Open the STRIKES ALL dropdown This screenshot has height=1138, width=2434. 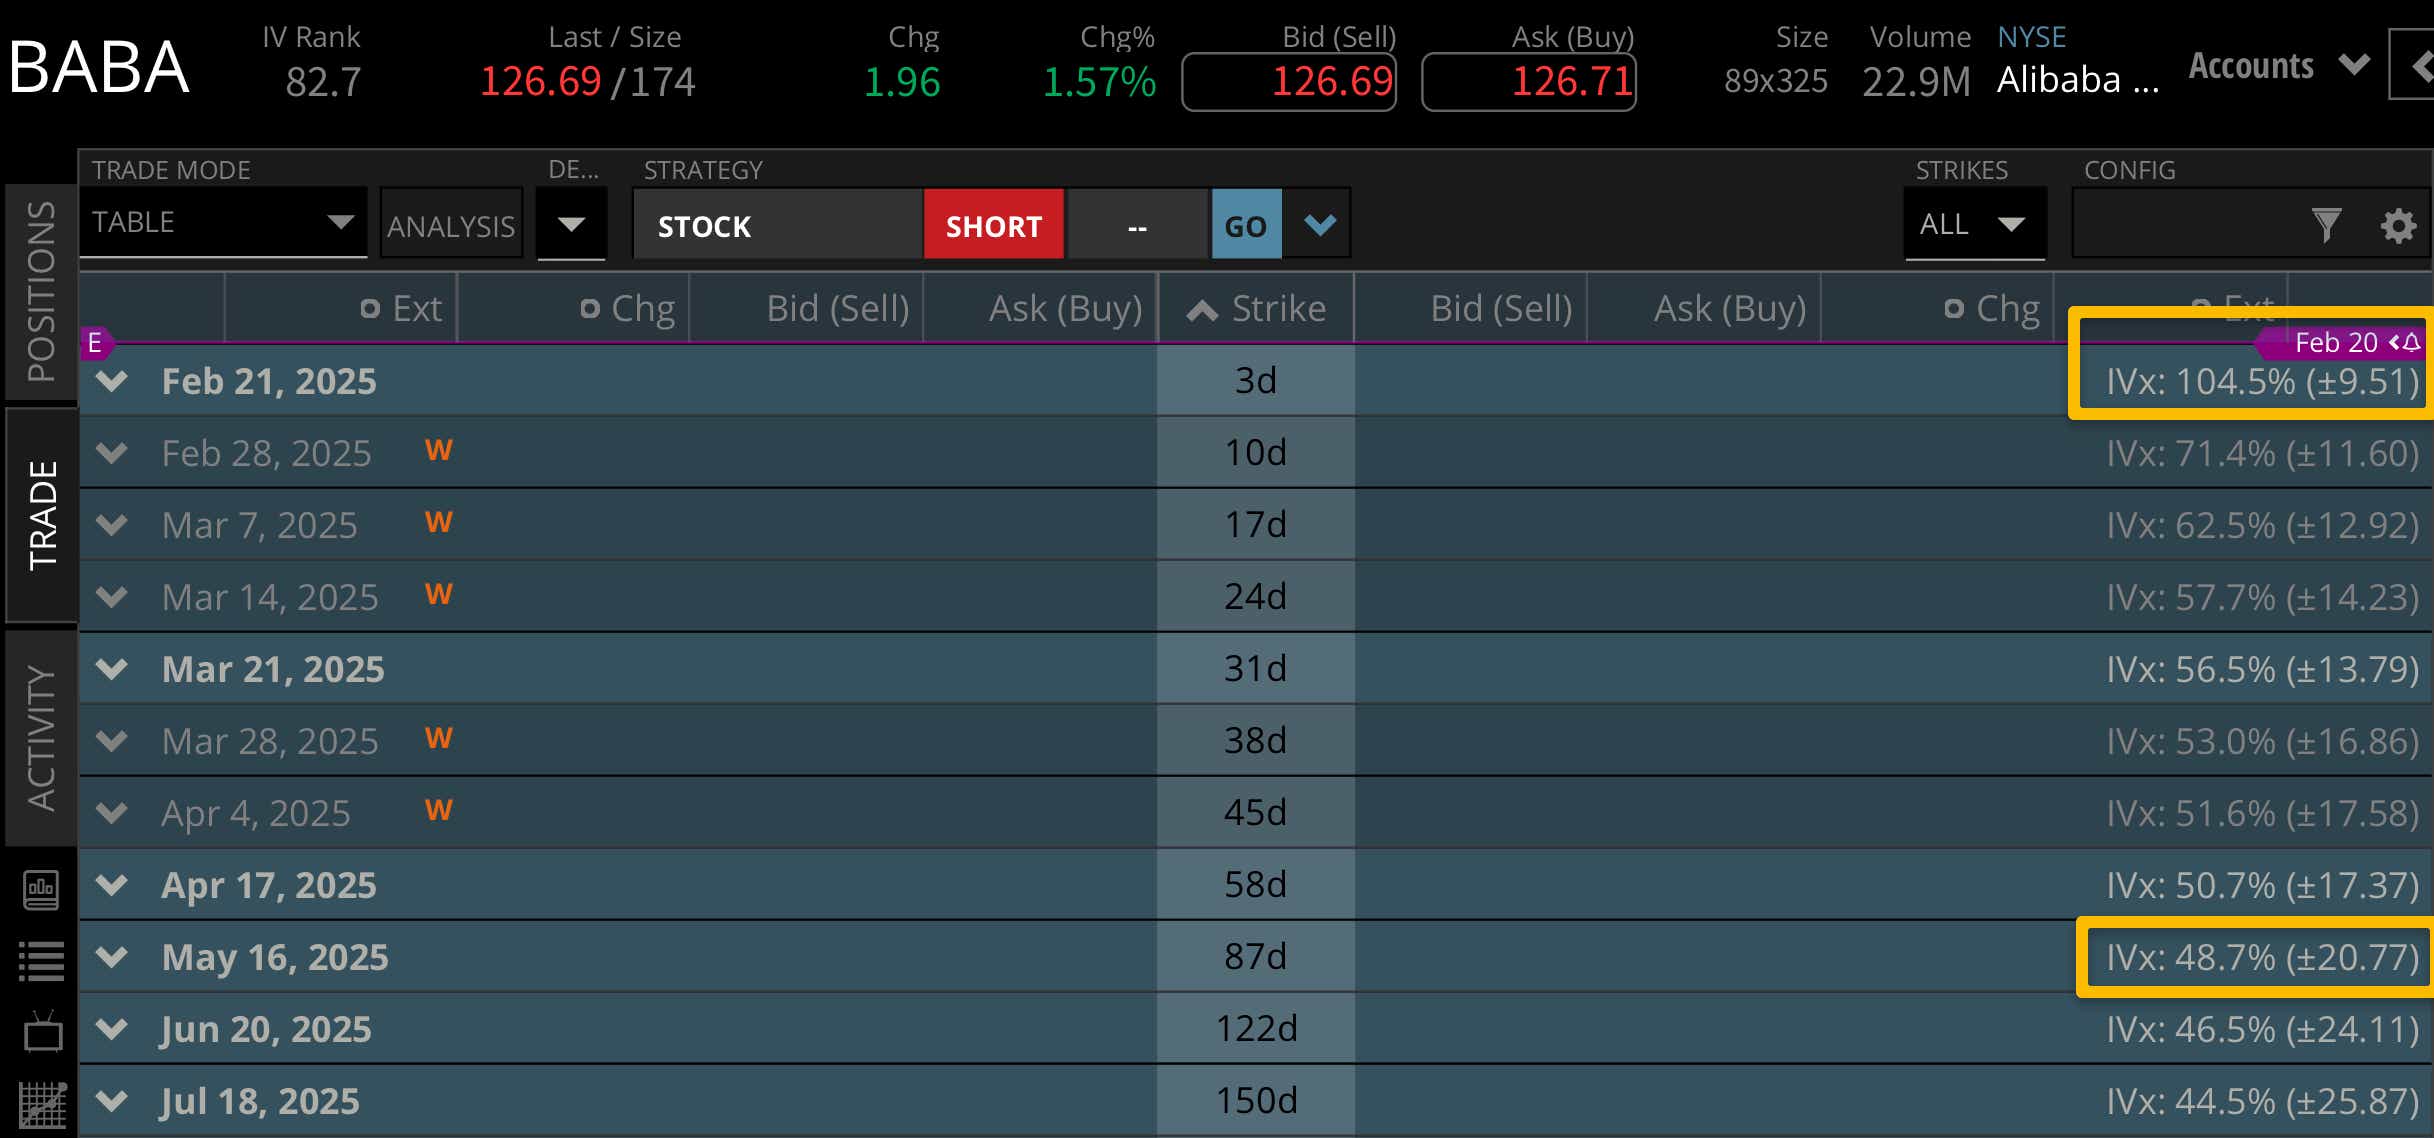(1973, 224)
